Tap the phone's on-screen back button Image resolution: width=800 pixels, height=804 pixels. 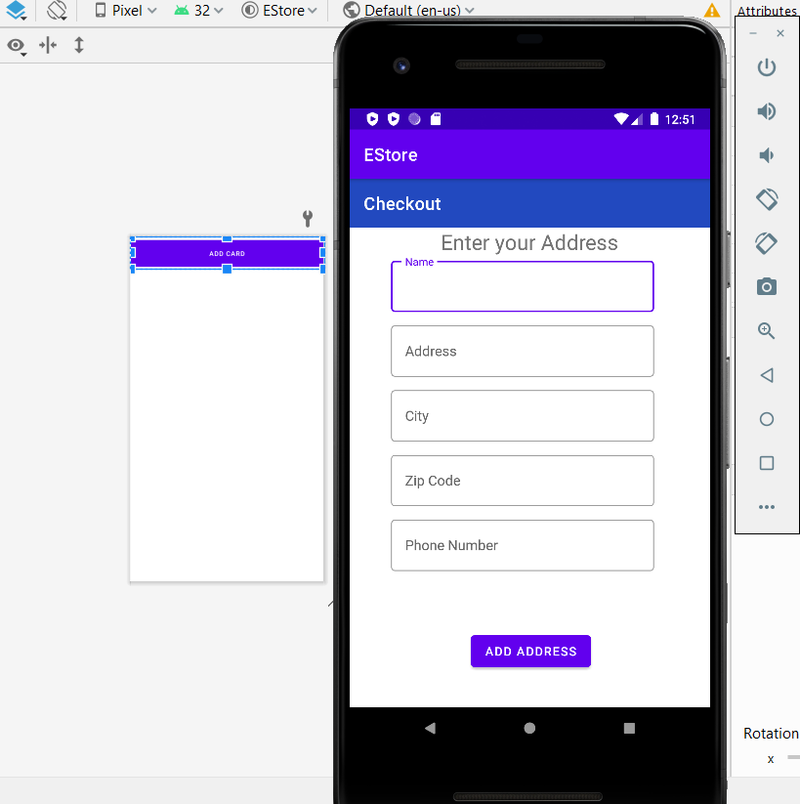pyautogui.click(x=430, y=728)
